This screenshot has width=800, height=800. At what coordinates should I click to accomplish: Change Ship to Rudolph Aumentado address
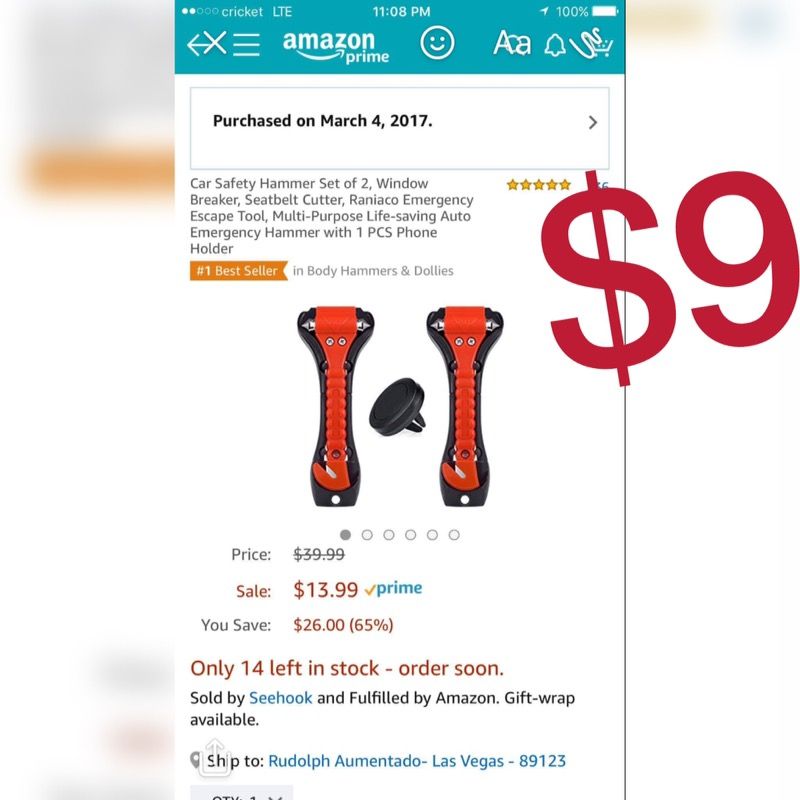[417, 761]
